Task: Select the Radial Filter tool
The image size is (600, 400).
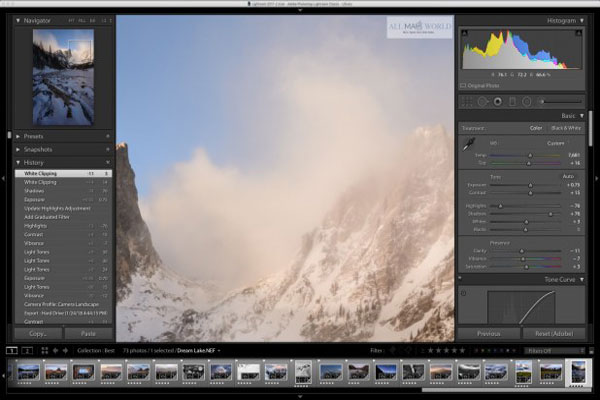Action: 526,101
